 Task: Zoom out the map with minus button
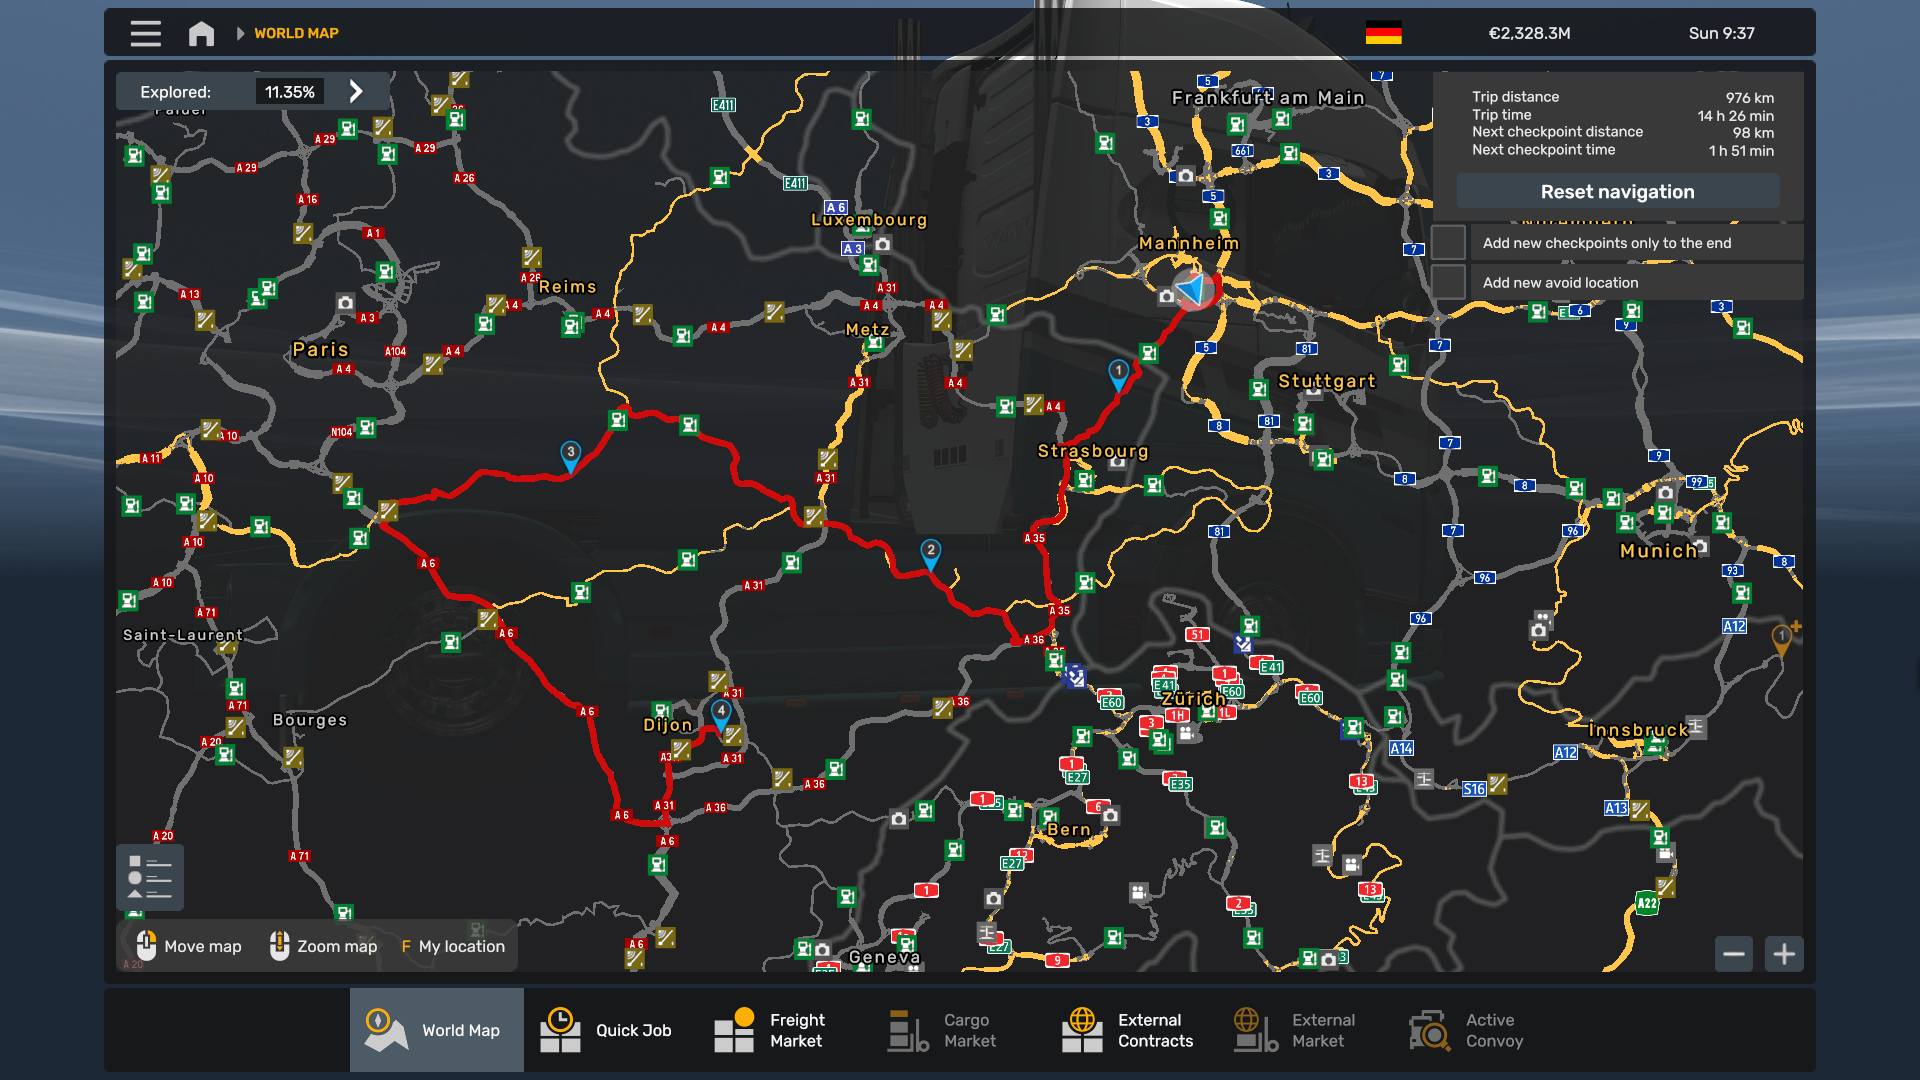[1734, 954]
